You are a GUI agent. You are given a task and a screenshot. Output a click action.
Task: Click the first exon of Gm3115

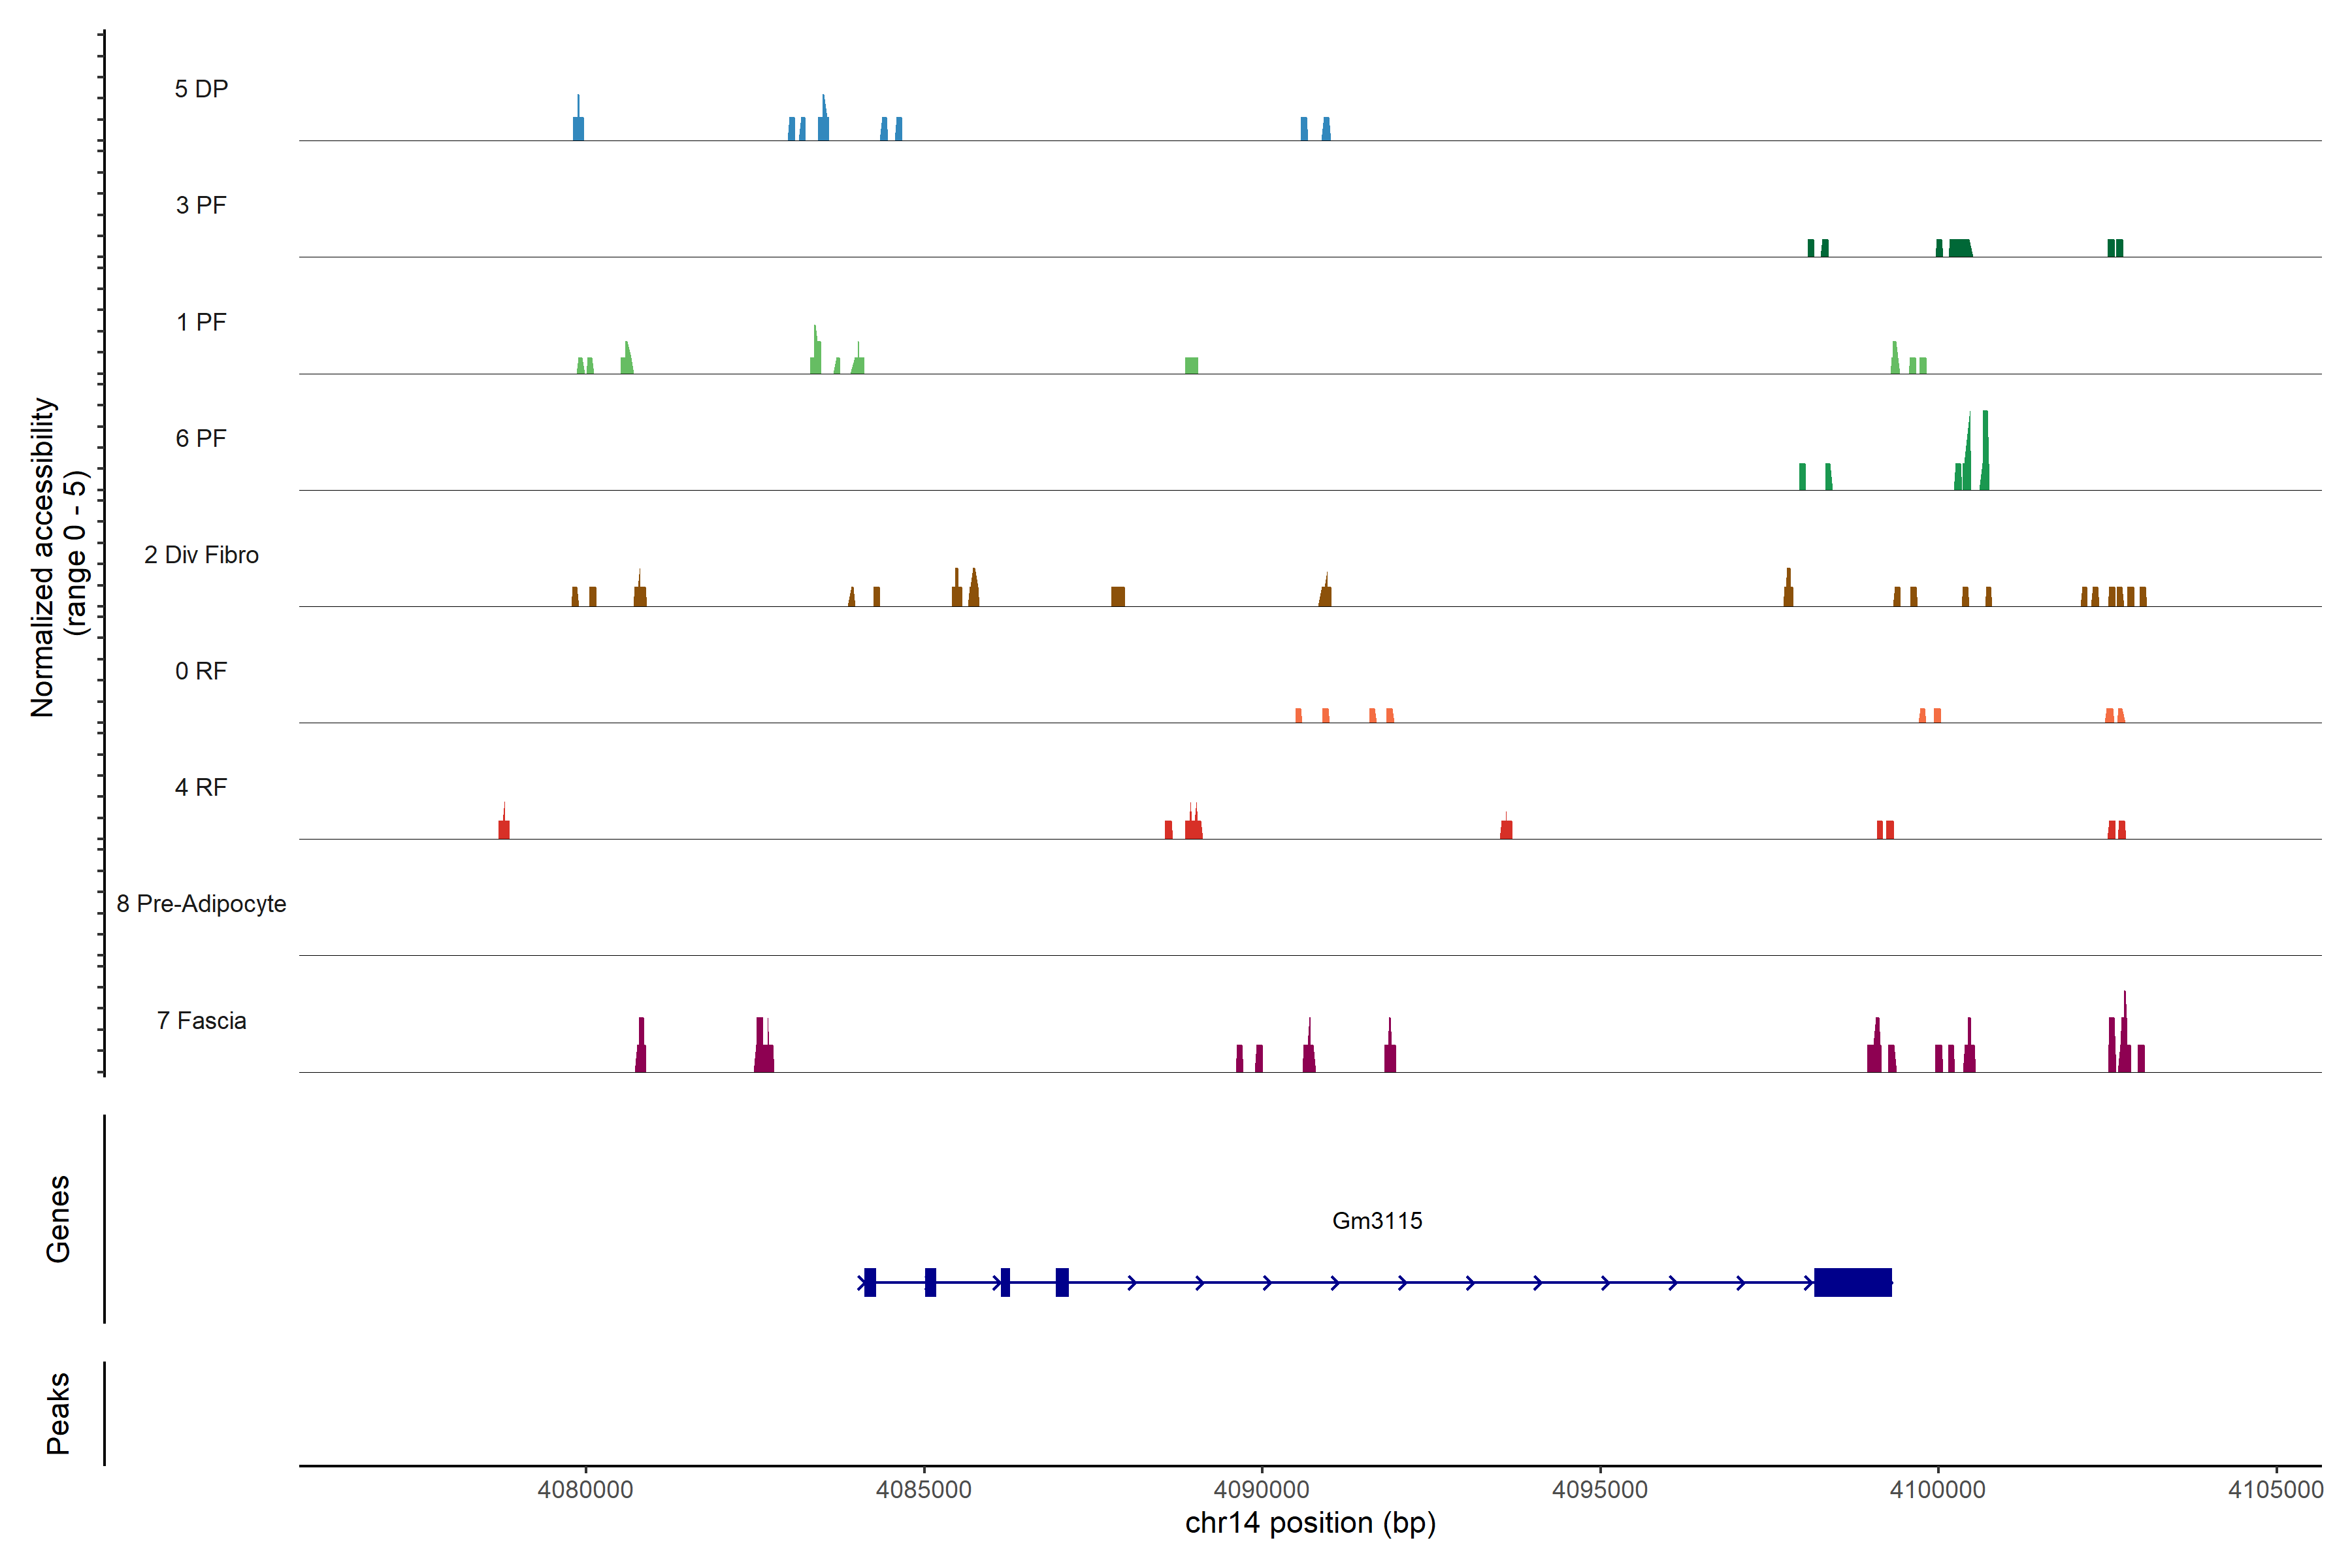tap(870, 1282)
